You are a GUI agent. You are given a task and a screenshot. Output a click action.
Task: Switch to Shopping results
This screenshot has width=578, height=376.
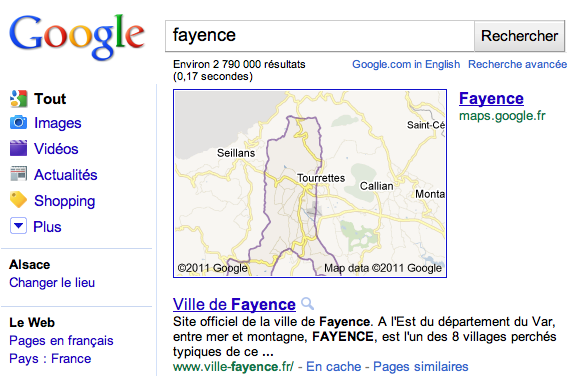[x=65, y=201]
